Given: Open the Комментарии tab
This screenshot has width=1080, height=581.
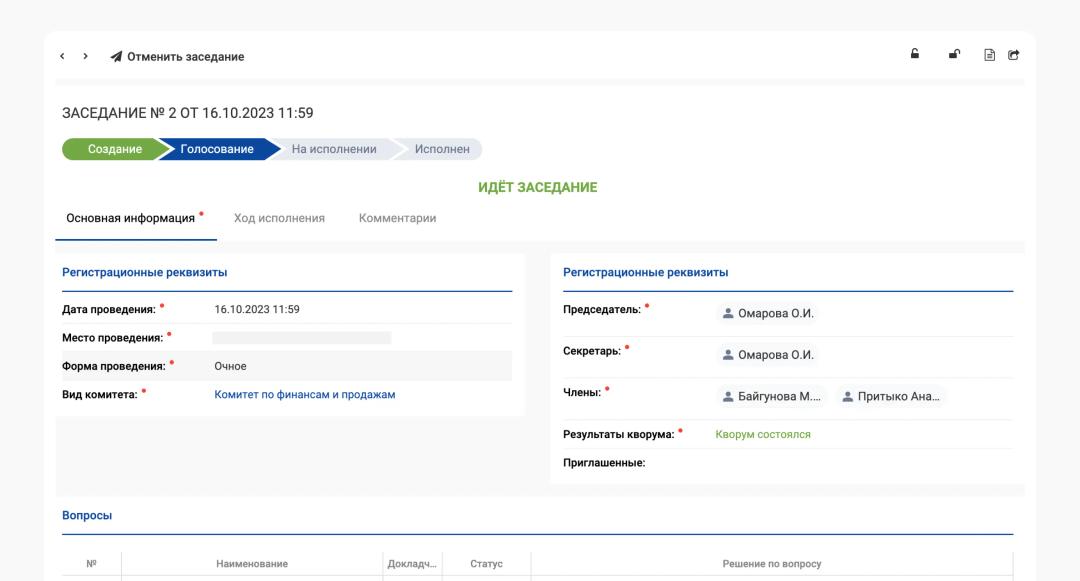Looking at the screenshot, I should pos(397,218).
